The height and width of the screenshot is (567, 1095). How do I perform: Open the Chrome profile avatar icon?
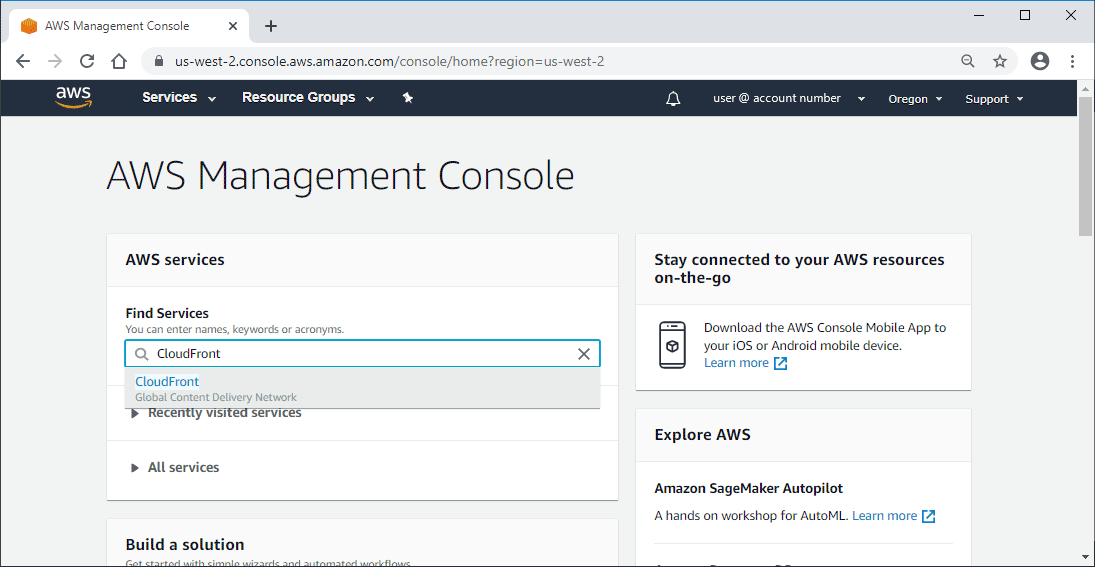tap(1040, 61)
